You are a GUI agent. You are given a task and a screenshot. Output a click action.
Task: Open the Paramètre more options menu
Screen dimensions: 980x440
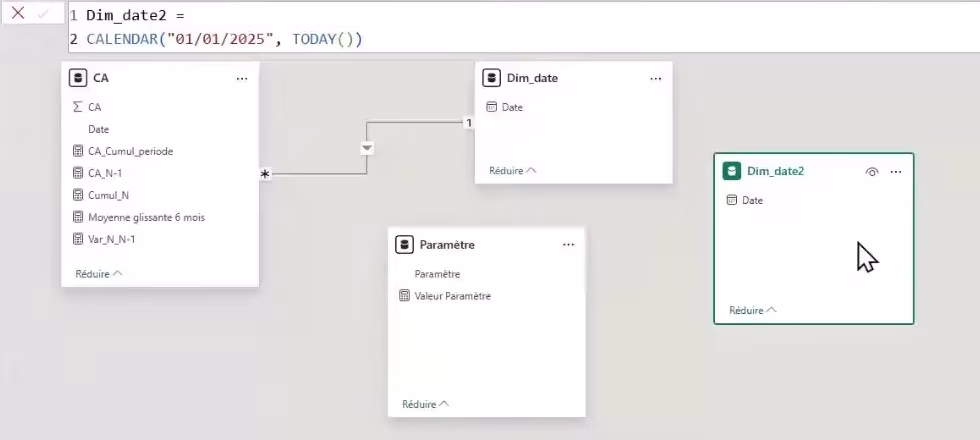pos(569,244)
